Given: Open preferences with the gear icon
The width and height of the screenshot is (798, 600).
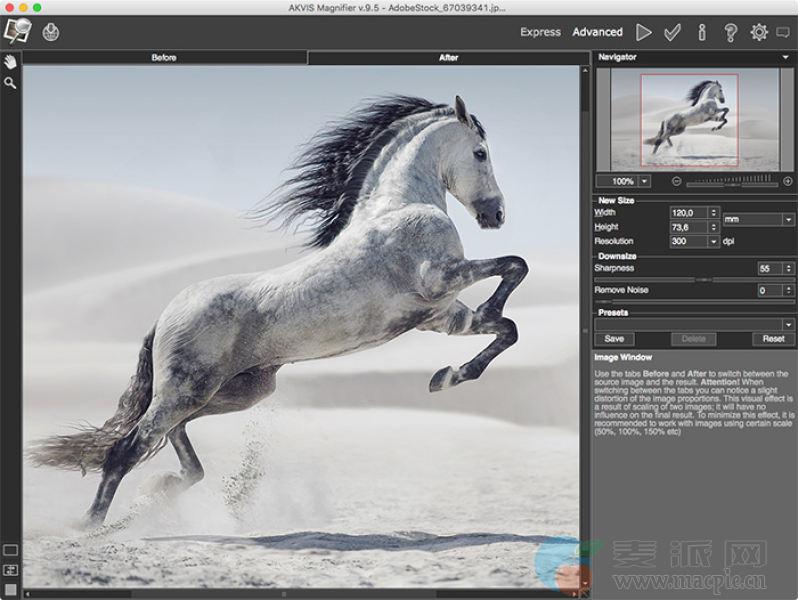Looking at the screenshot, I should pyautogui.click(x=759, y=32).
